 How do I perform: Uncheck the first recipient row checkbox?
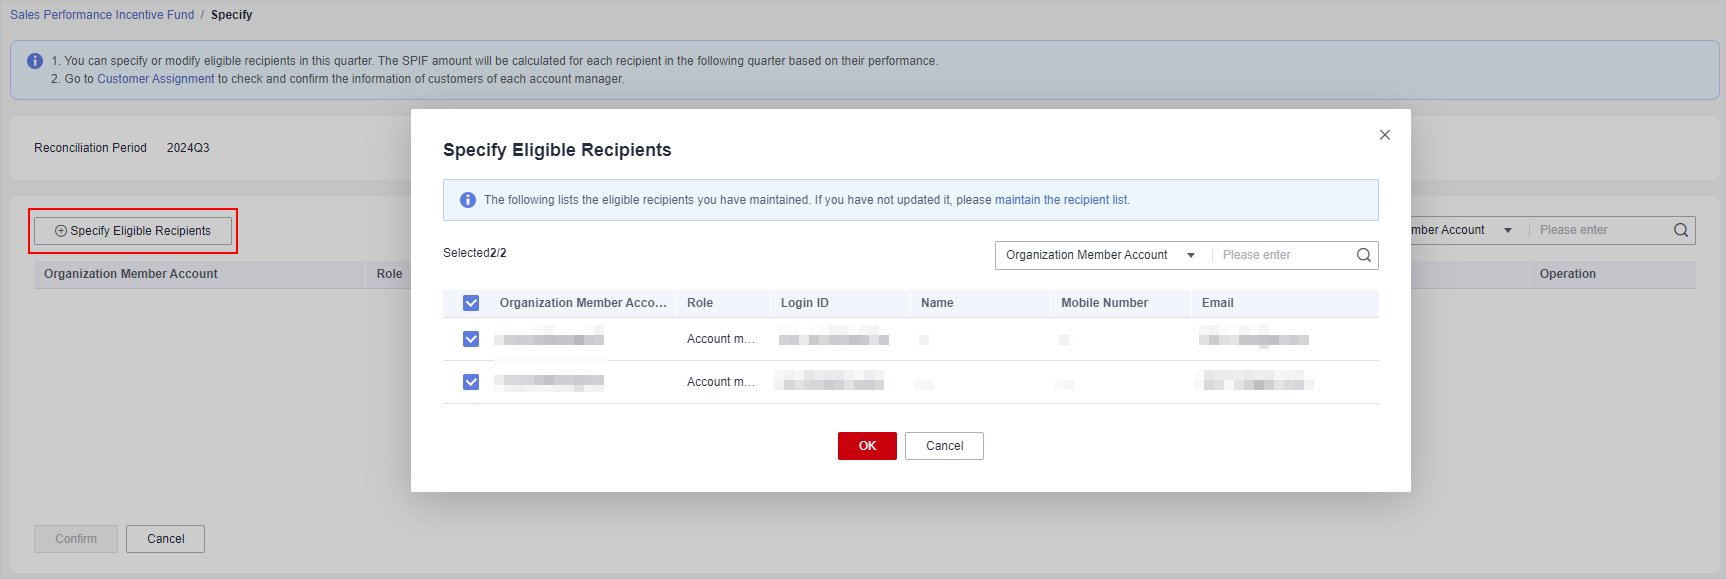pyautogui.click(x=471, y=339)
